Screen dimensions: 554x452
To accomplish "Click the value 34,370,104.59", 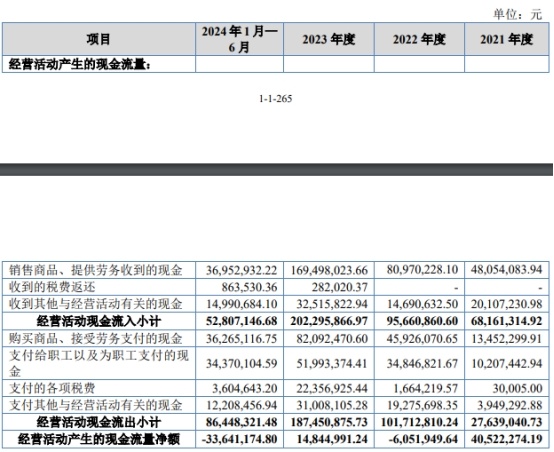I will [242, 364].
